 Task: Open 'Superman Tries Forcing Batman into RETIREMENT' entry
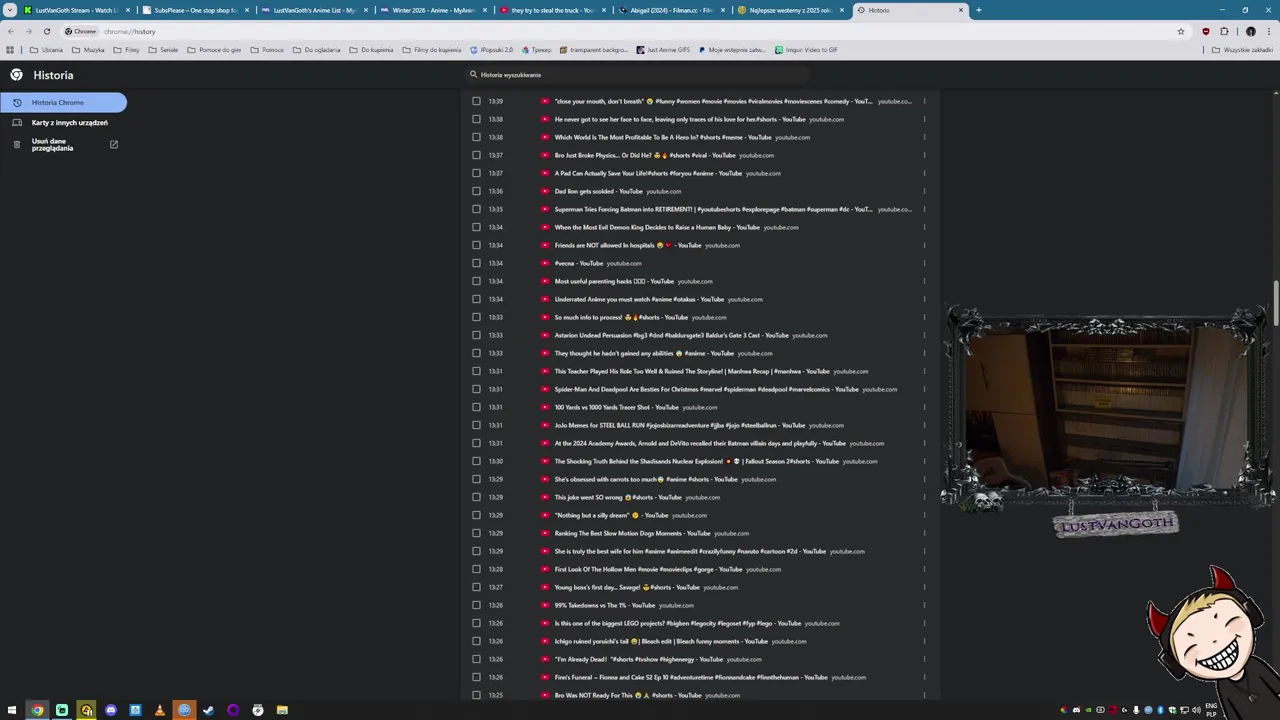pos(714,209)
